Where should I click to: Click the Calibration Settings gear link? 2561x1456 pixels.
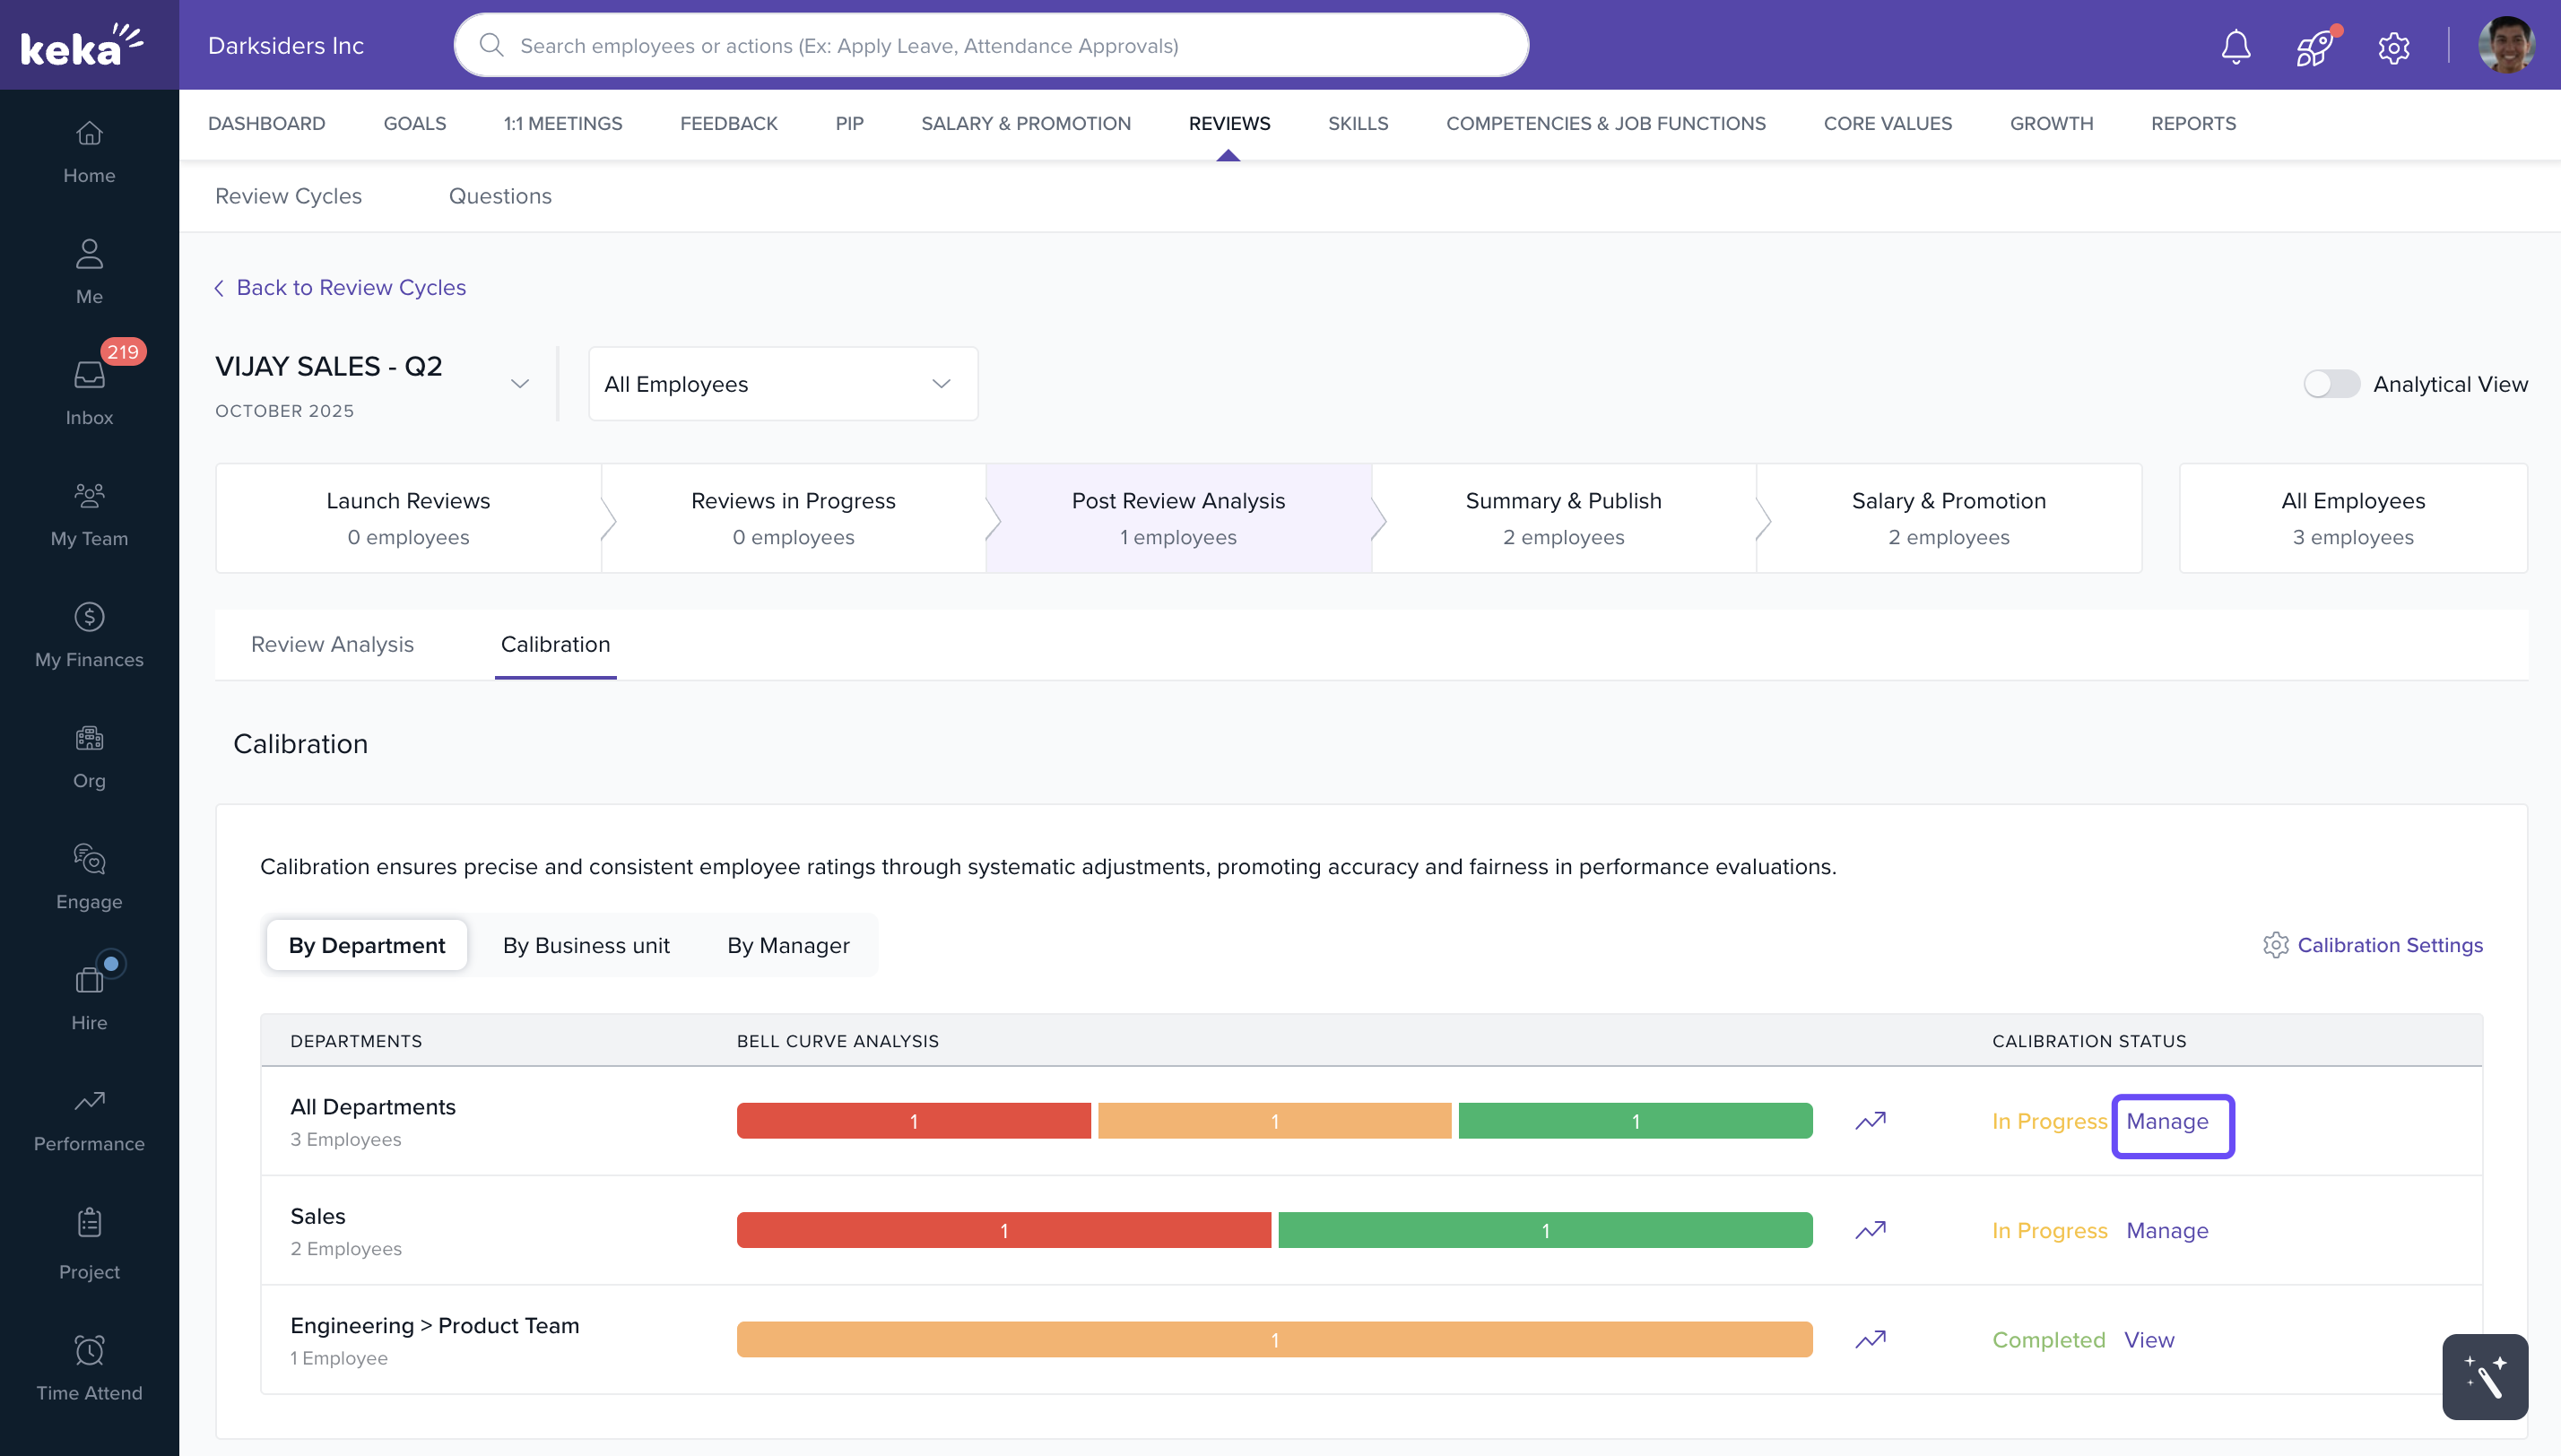pyautogui.click(x=2372, y=945)
